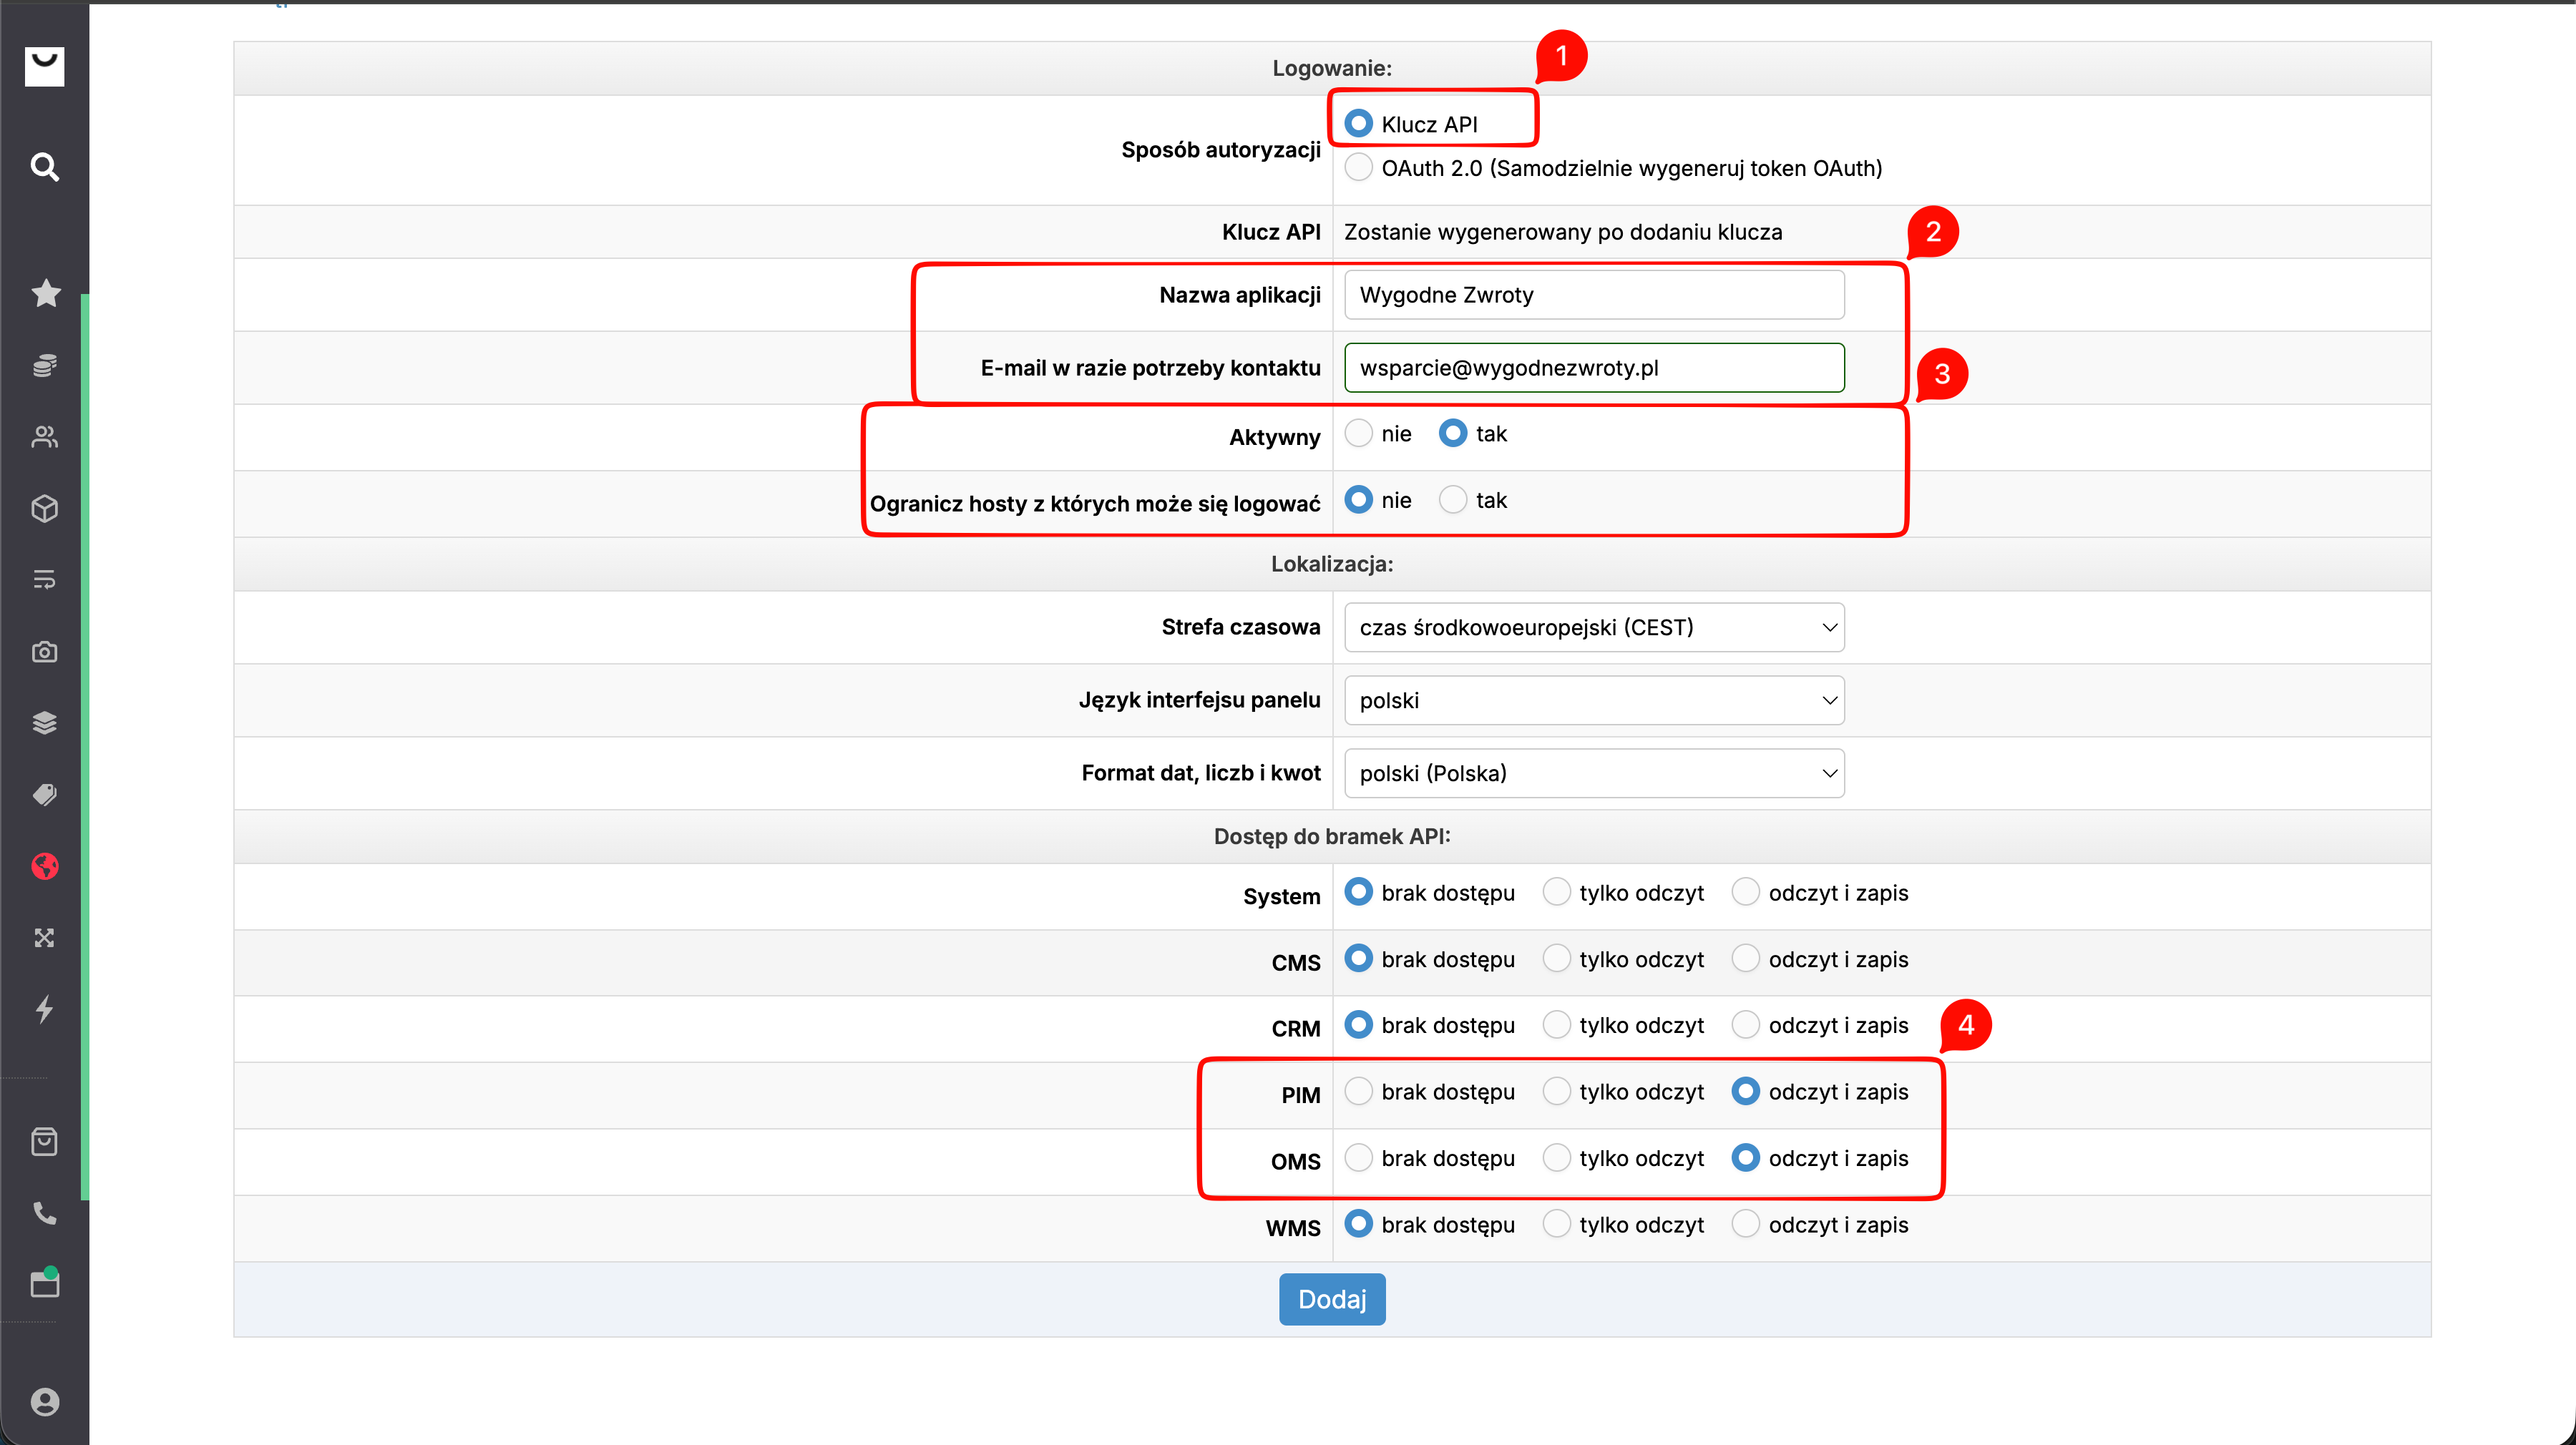Open the stacked layers icon in the sidebar

44,723
